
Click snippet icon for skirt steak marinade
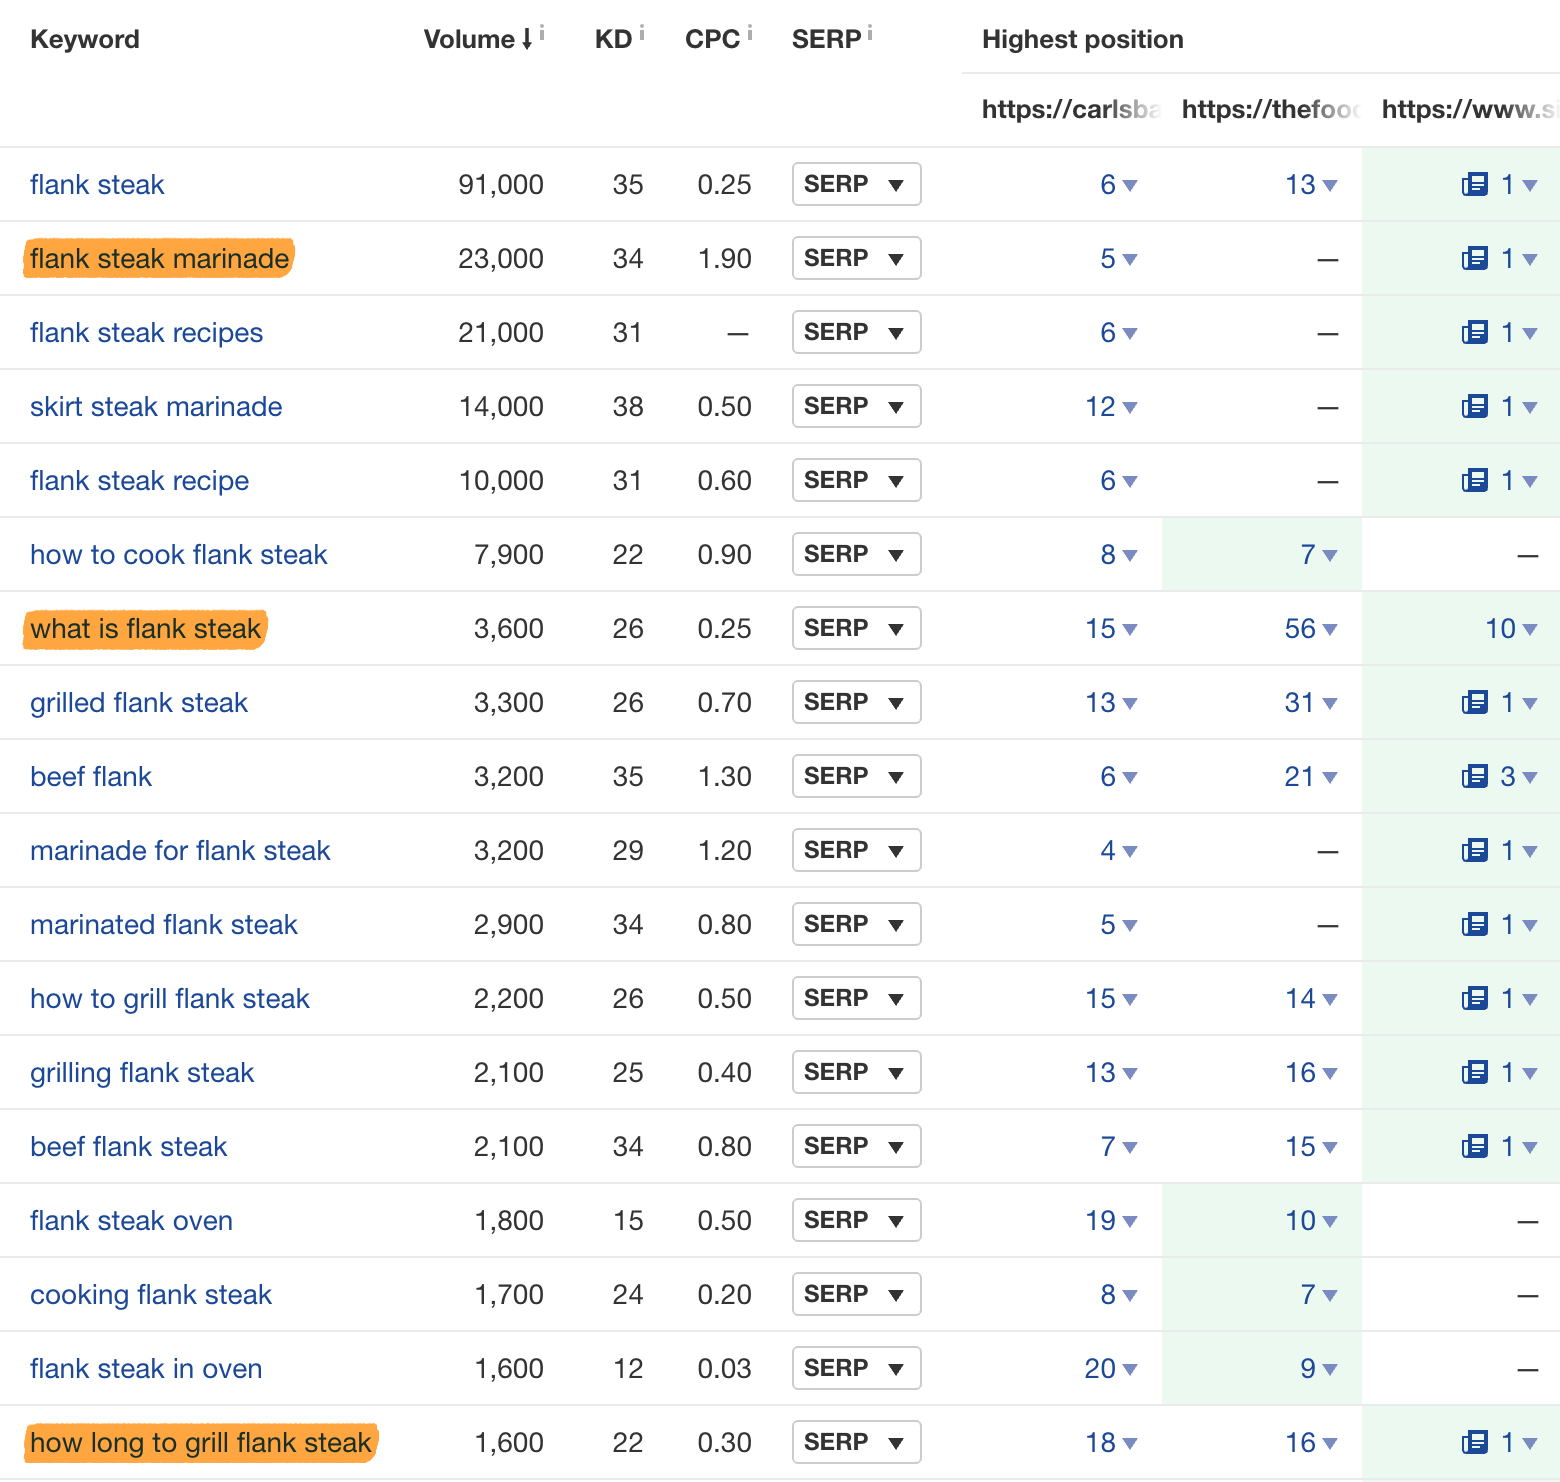click(1474, 406)
